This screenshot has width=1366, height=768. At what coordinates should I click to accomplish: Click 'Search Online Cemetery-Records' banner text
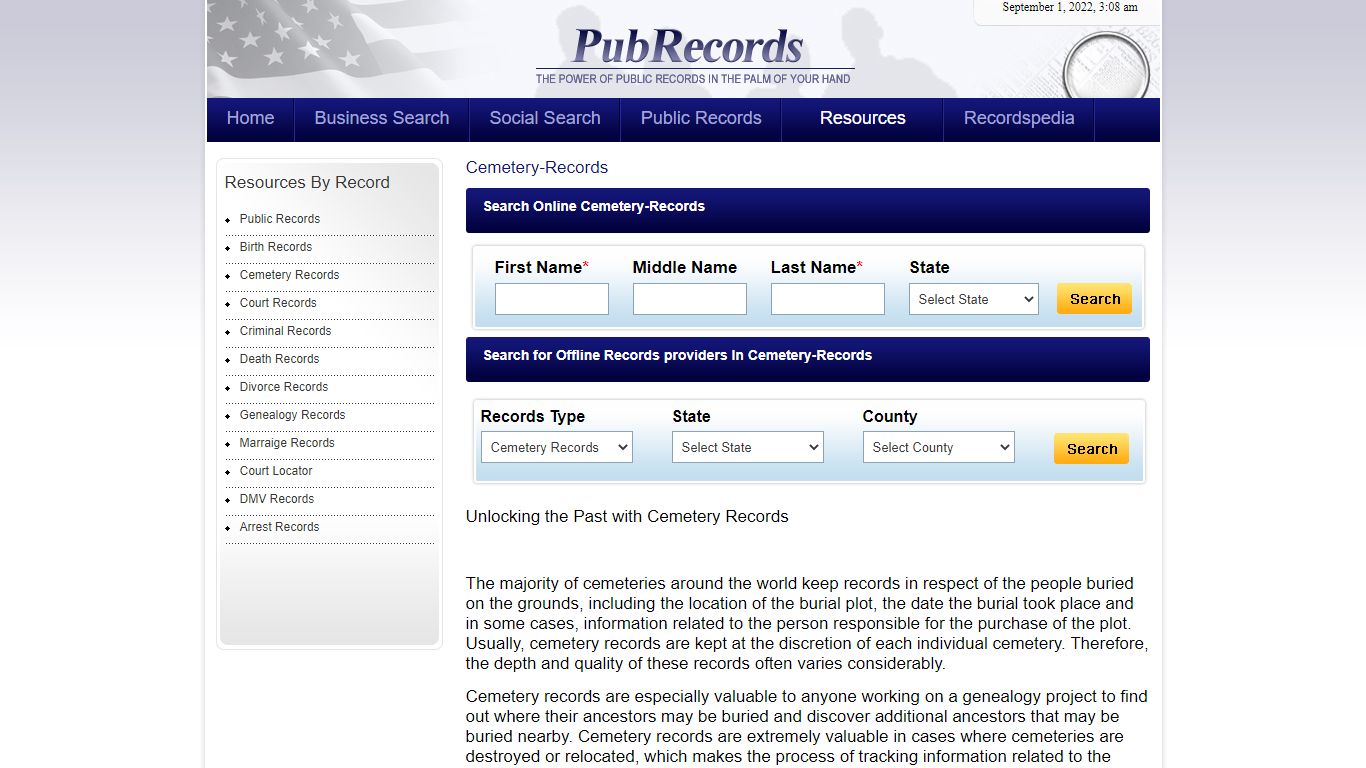[594, 206]
